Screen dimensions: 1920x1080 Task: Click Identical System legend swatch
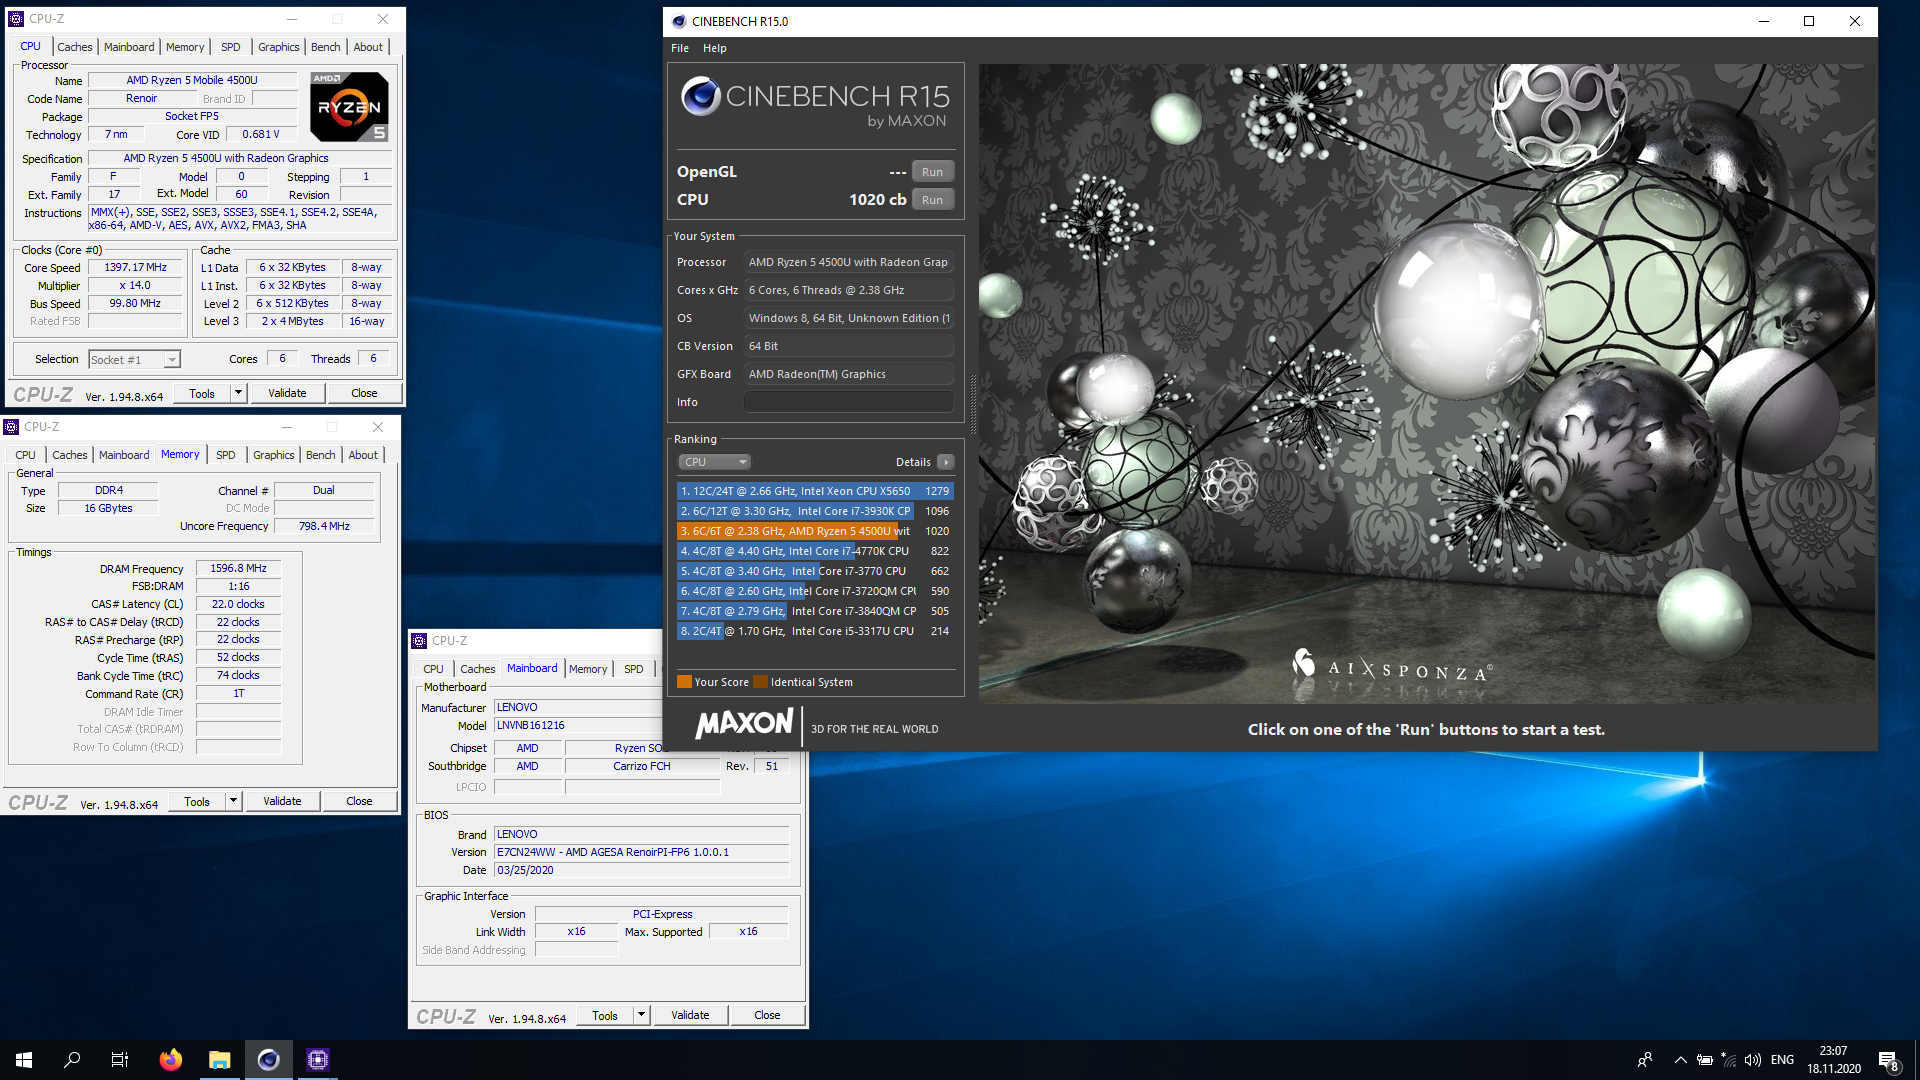[x=760, y=682]
